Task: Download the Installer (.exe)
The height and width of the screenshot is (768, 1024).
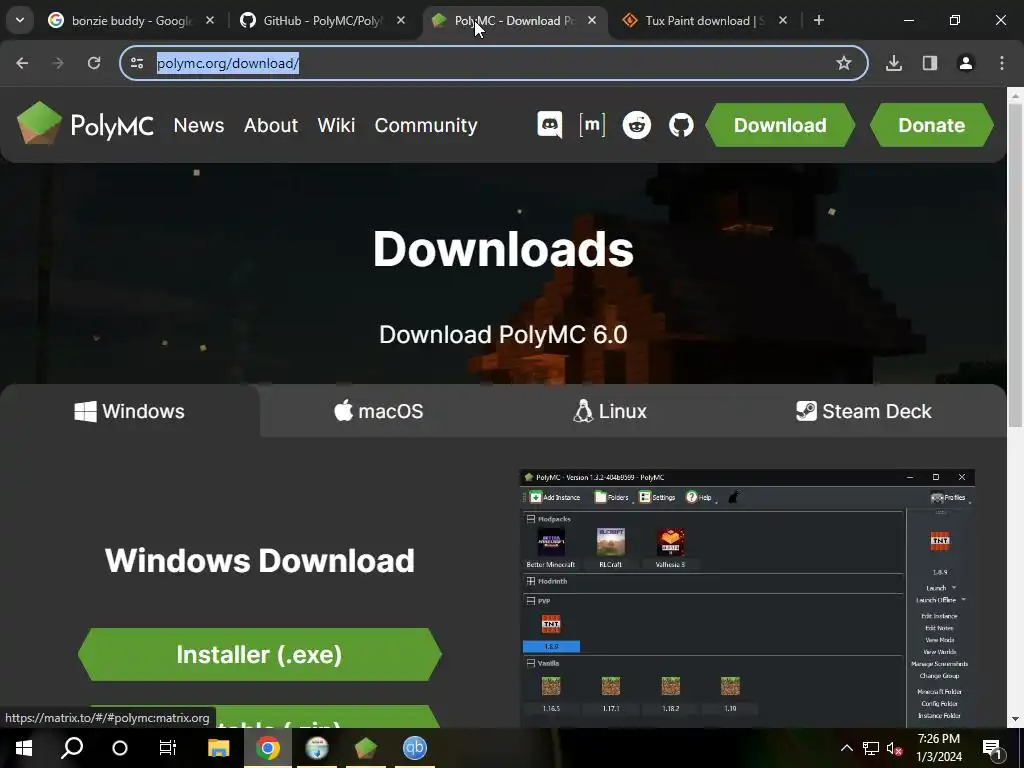Action: (x=259, y=654)
